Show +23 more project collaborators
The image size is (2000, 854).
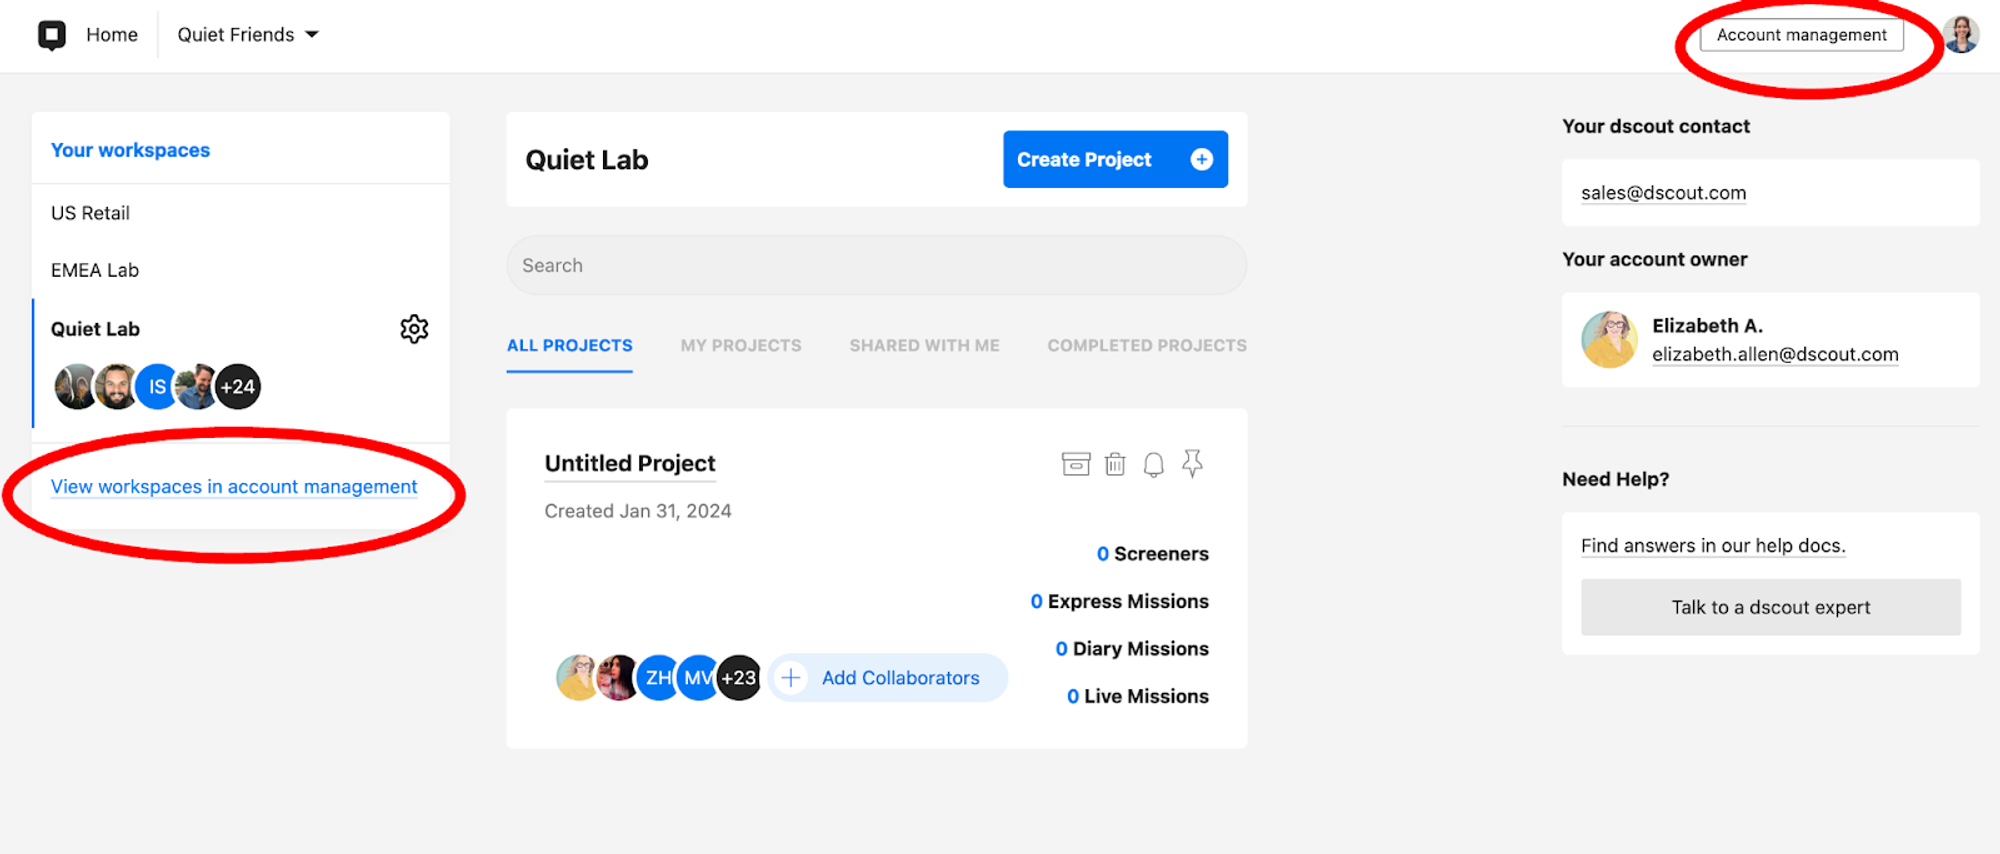pyautogui.click(x=739, y=678)
